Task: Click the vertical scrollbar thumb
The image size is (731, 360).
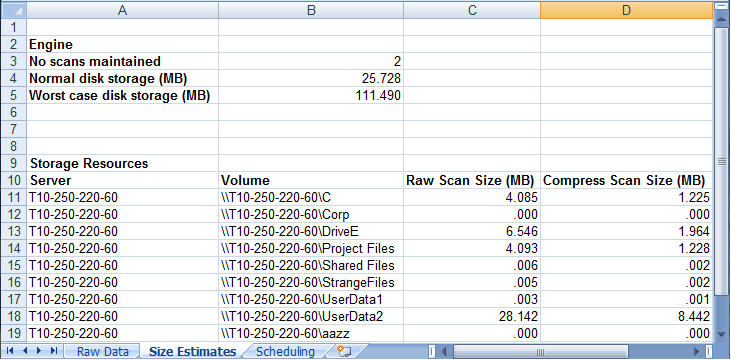Action: pyautogui.click(x=721, y=161)
